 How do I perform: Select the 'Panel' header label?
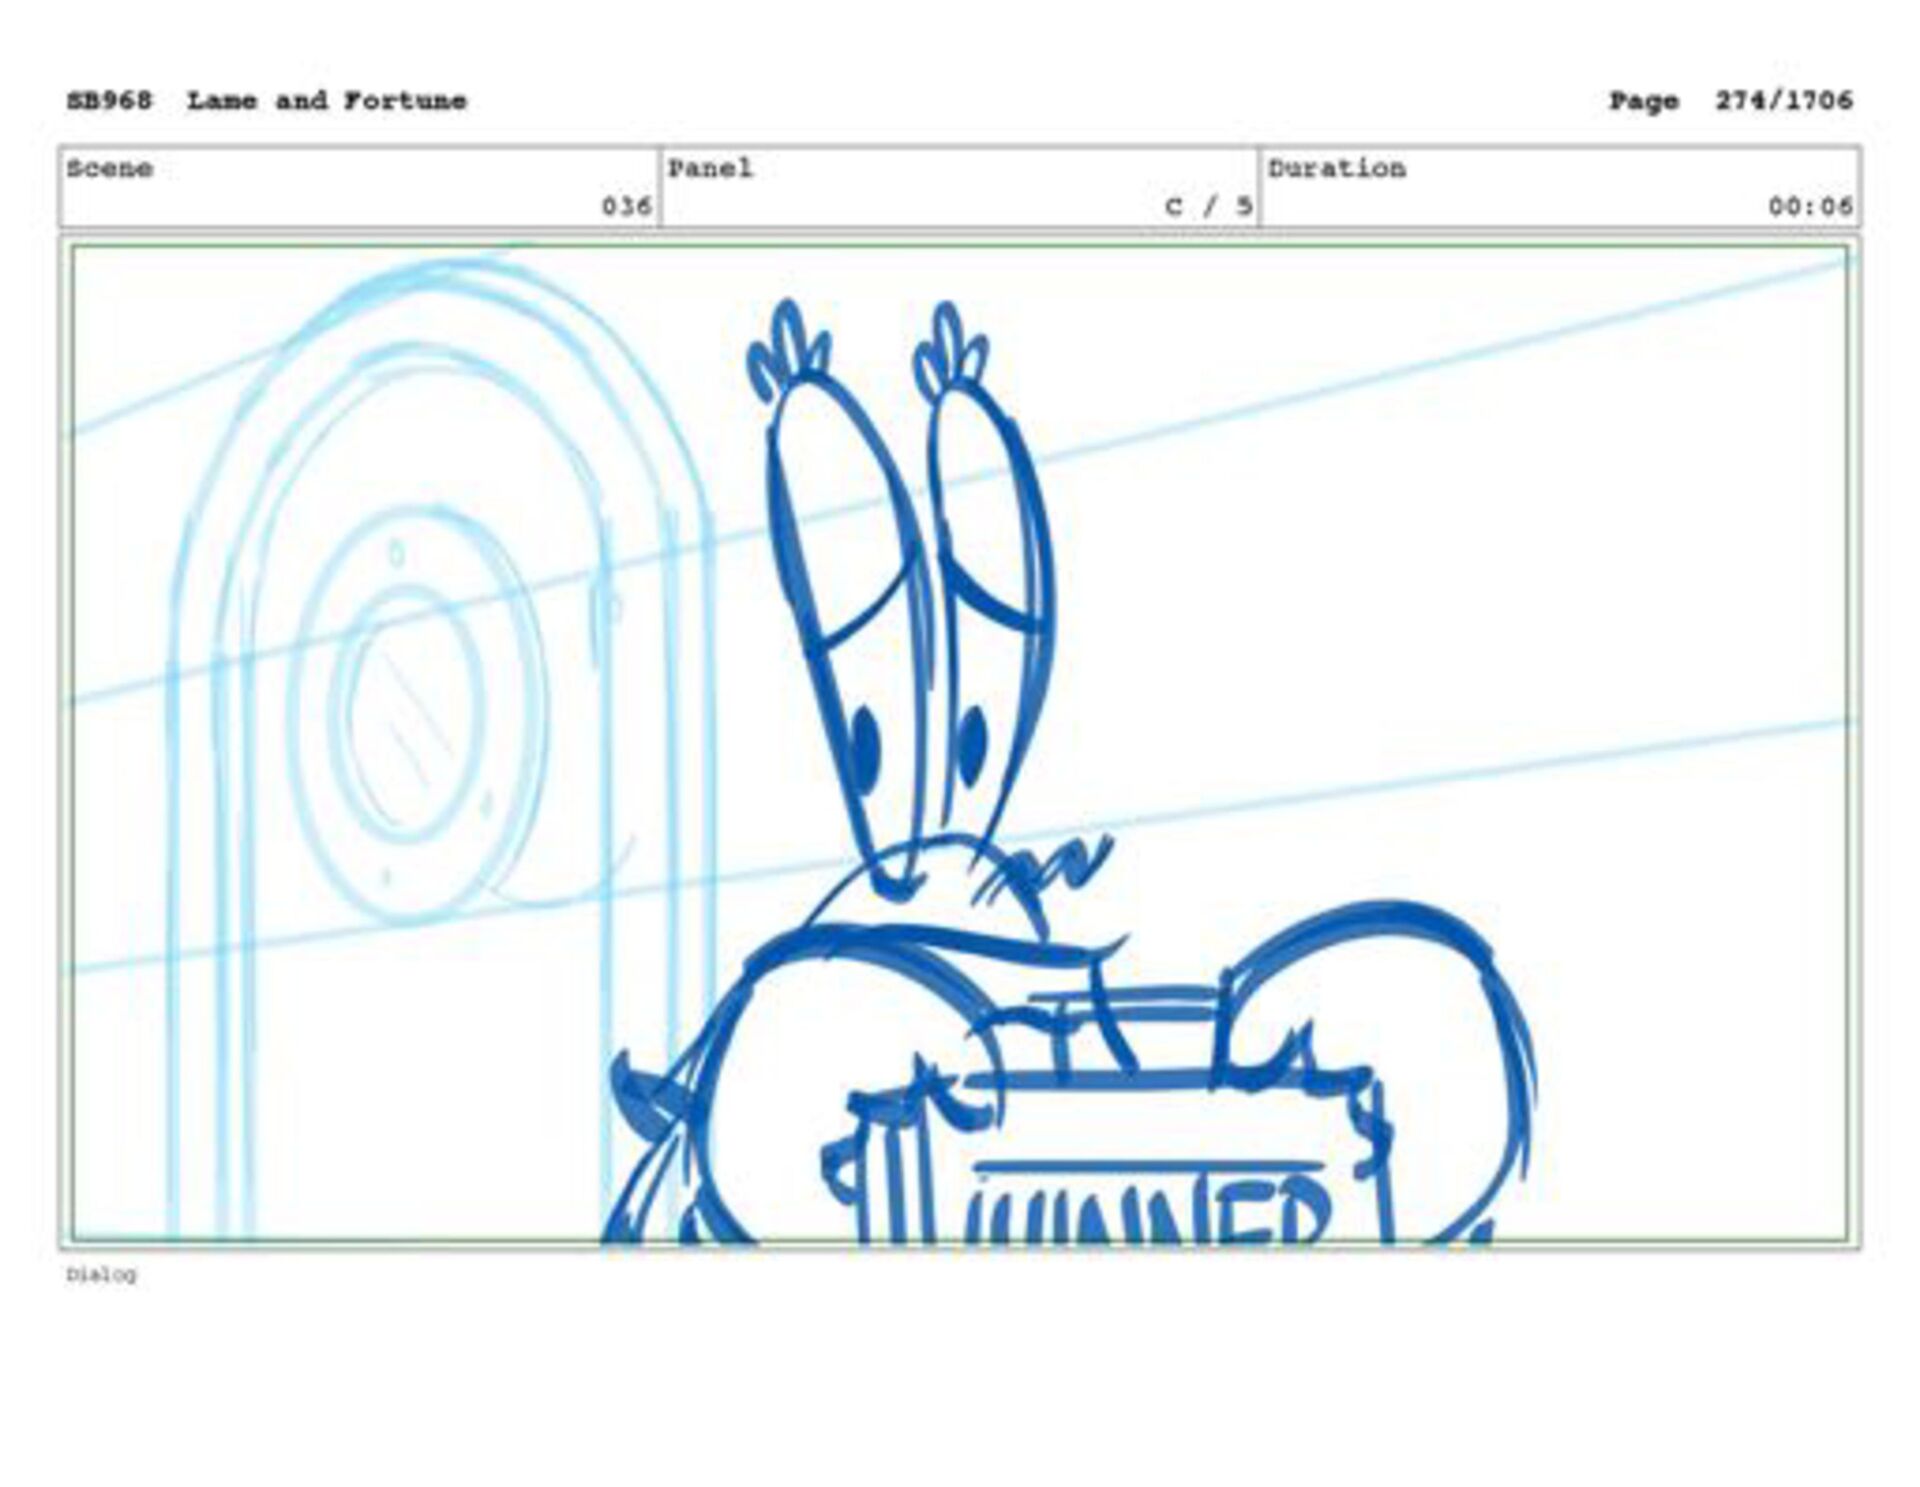coord(710,168)
